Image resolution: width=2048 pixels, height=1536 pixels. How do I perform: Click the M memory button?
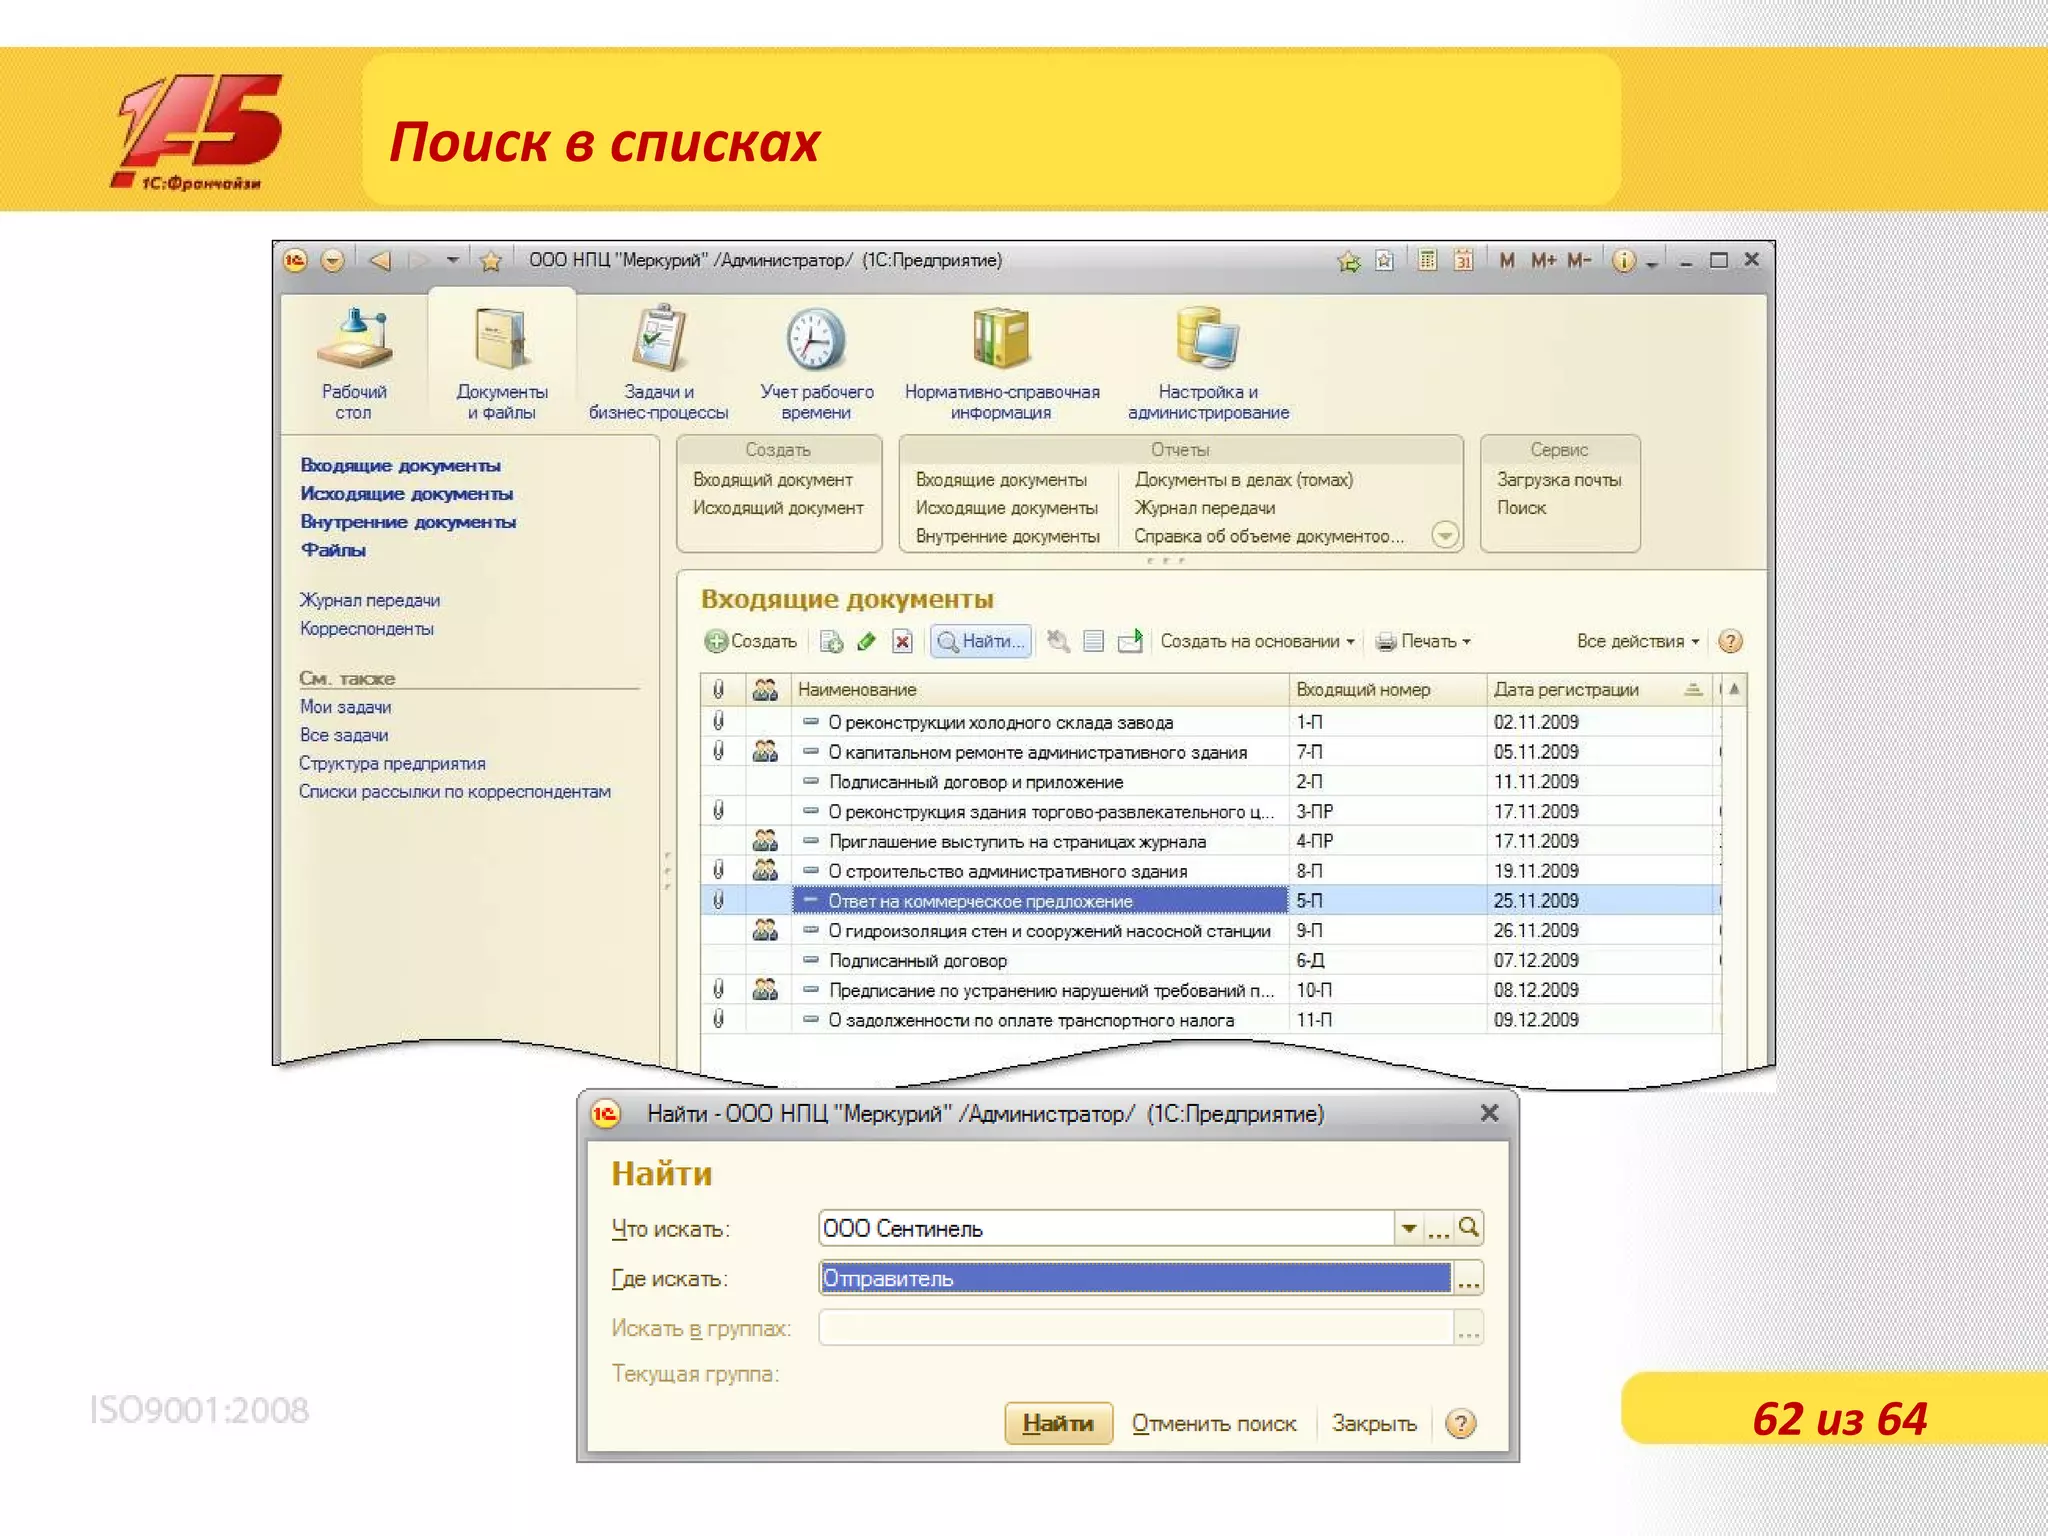(x=1507, y=260)
